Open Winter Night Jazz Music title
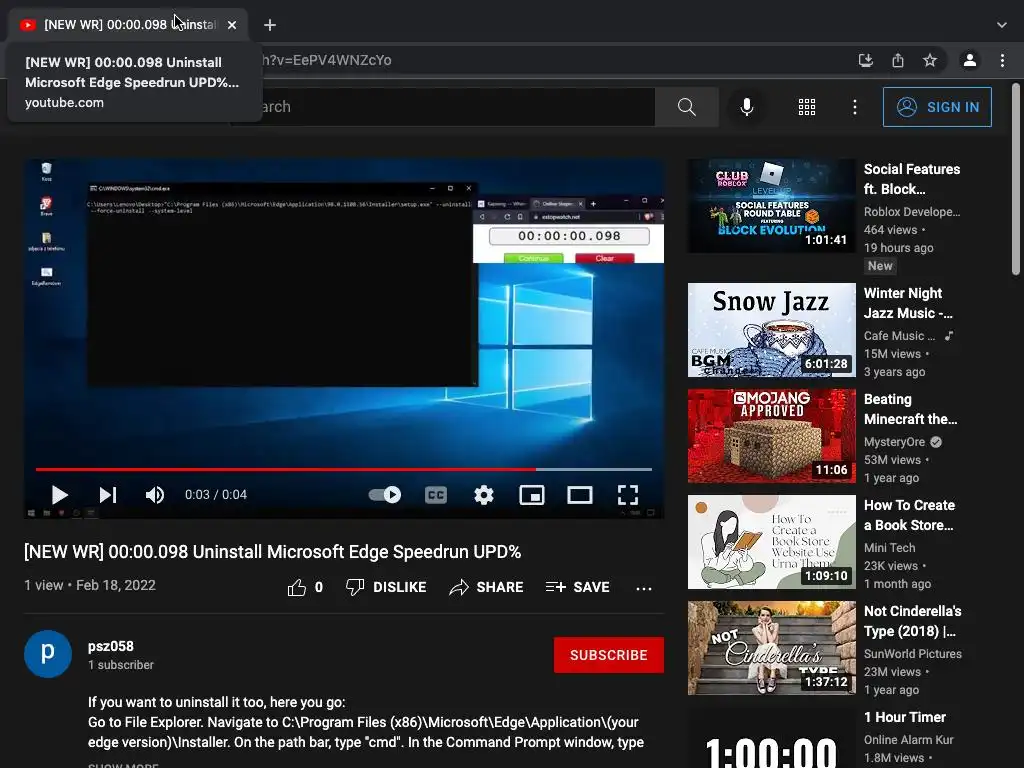 click(x=908, y=303)
